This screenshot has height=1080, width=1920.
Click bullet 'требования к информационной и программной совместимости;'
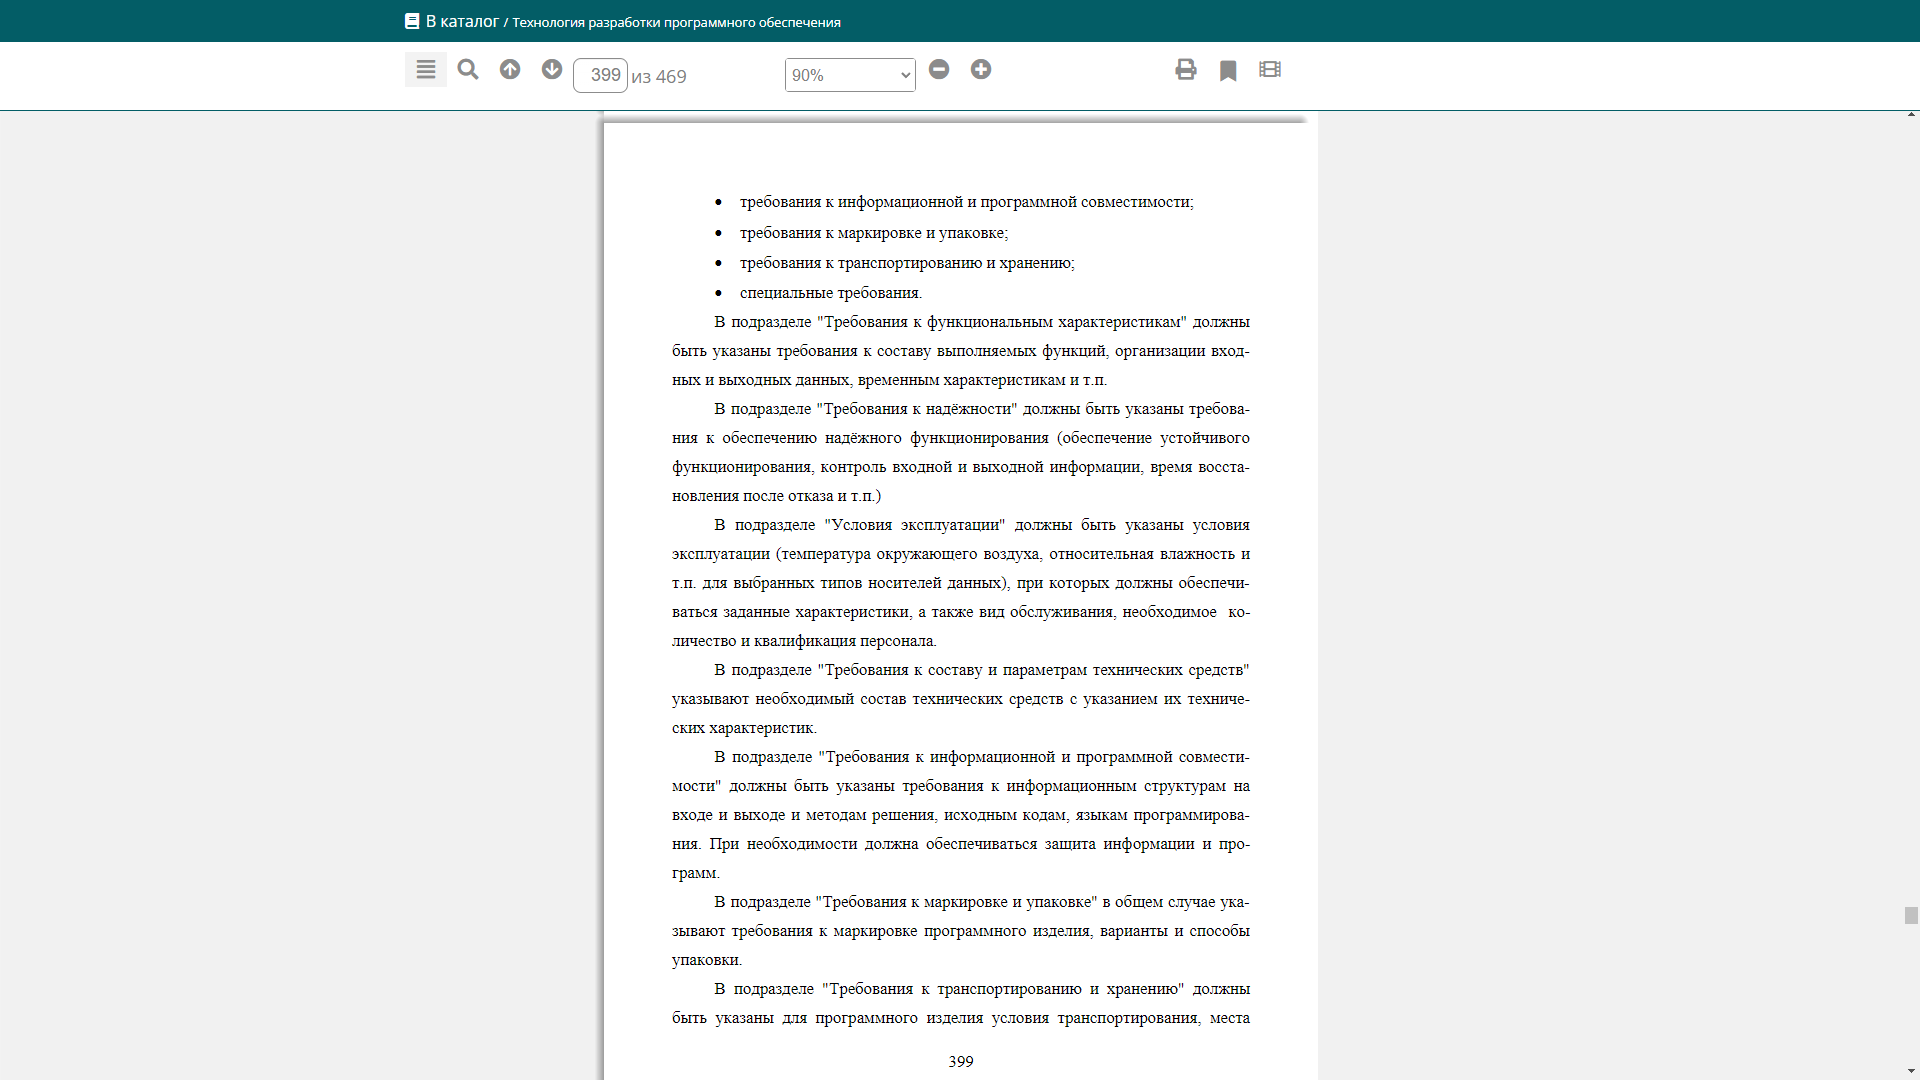pos(966,201)
